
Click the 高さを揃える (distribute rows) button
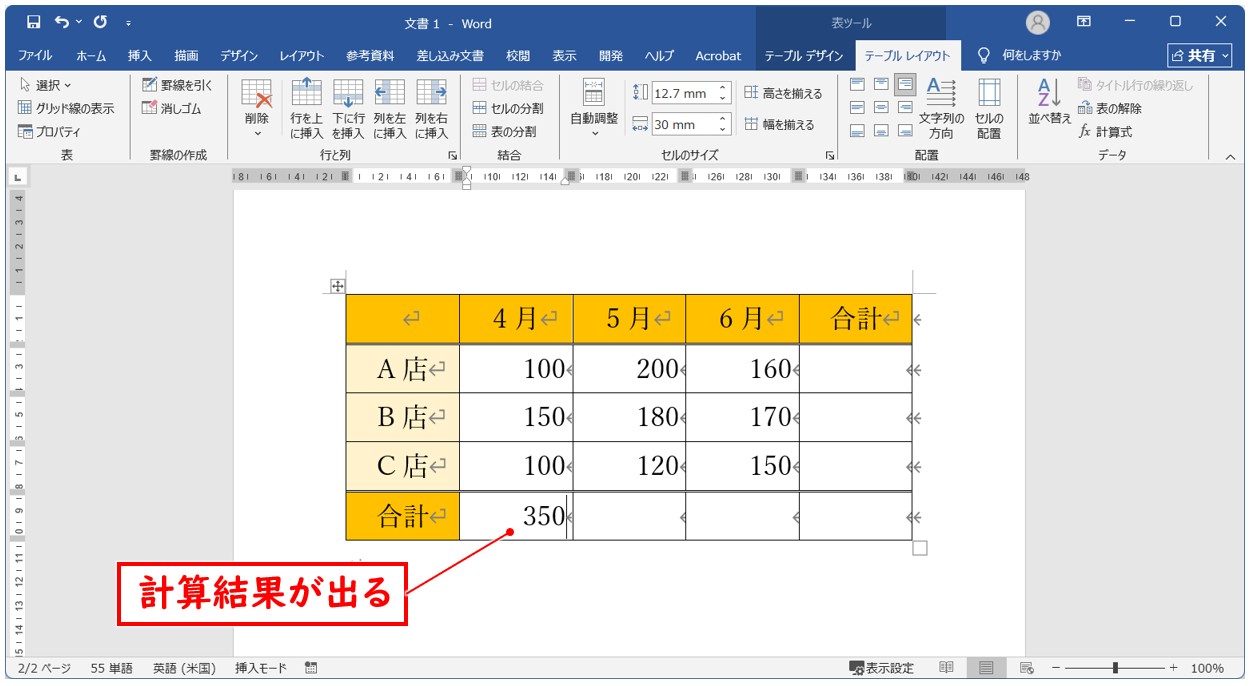click(x=783, y=93)
